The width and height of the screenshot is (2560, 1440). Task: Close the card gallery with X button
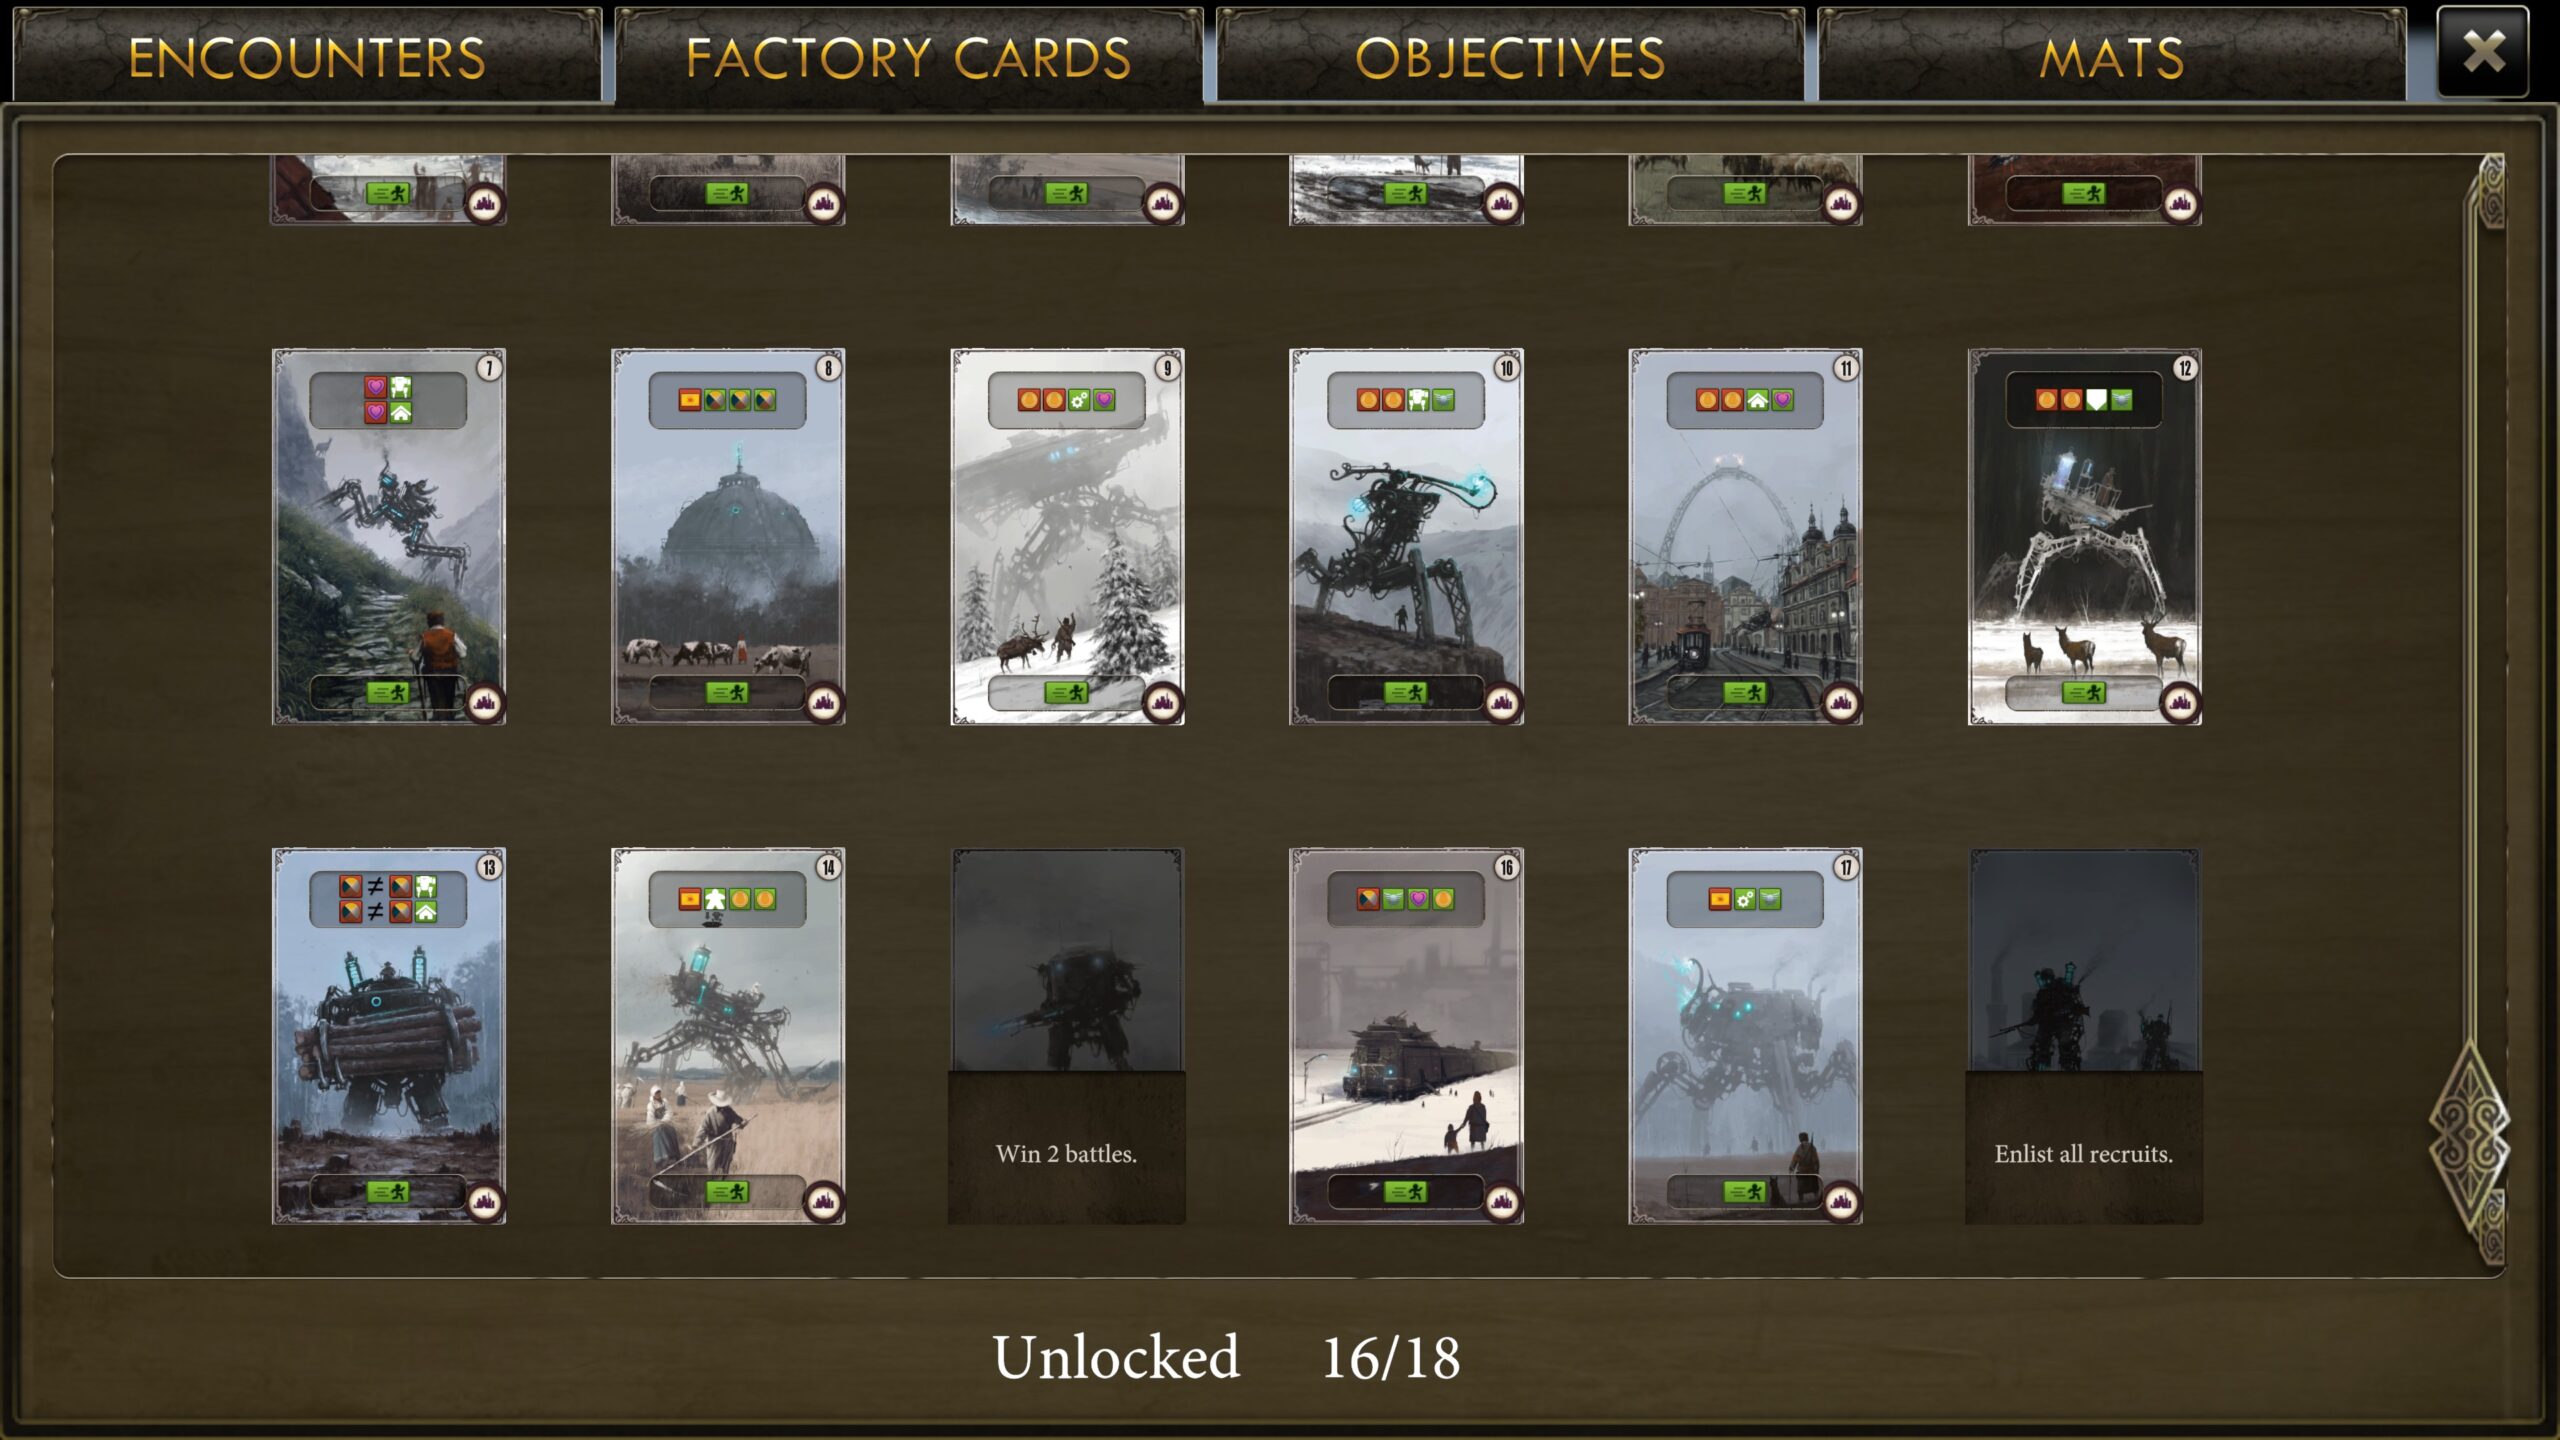click(2483, 52)
